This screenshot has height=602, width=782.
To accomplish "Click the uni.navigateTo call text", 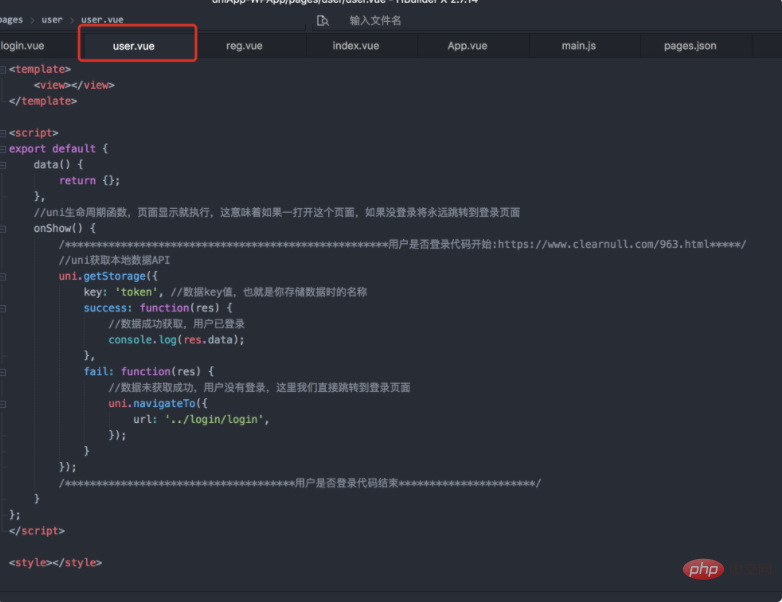I will pos(152,403).
